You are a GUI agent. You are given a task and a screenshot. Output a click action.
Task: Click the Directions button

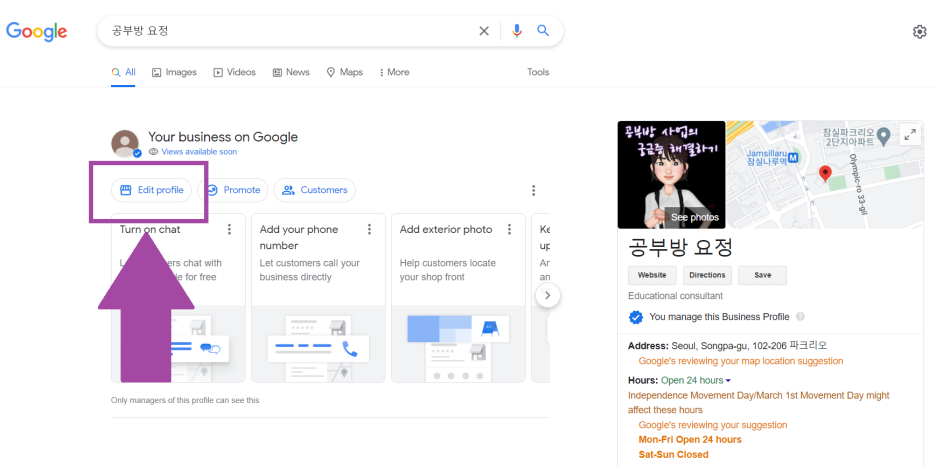707,275
